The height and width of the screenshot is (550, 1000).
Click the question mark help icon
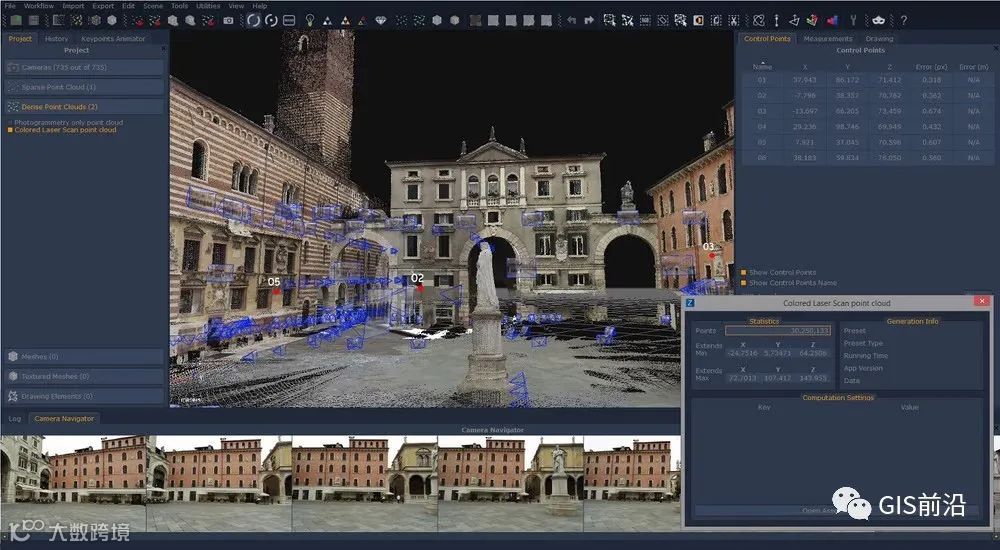point(904,20)
